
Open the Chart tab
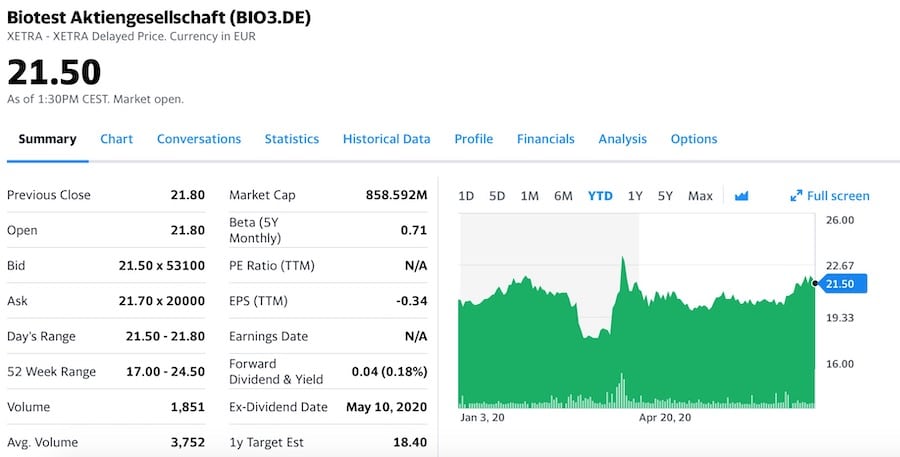pos(116,139)
